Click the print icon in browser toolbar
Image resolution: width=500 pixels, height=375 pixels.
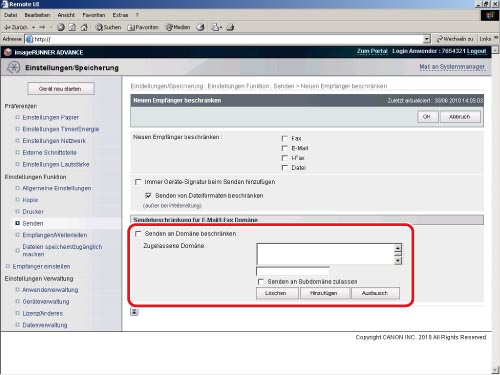tap(230, 27)
